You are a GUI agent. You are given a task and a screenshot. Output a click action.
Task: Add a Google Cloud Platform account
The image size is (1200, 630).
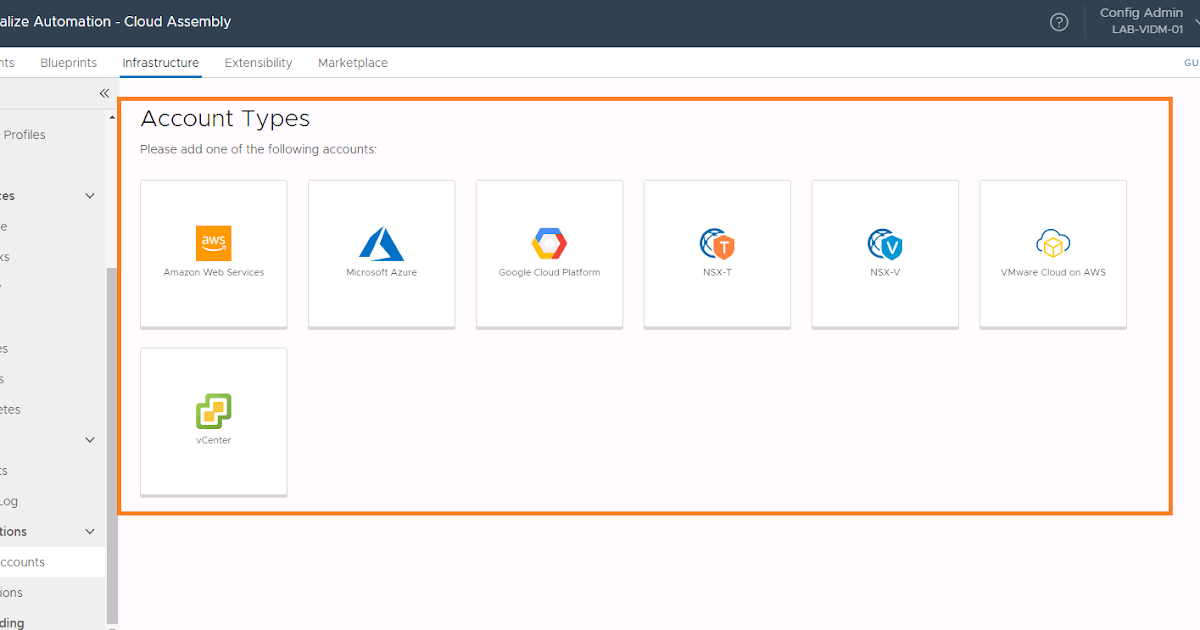(549, 253)
